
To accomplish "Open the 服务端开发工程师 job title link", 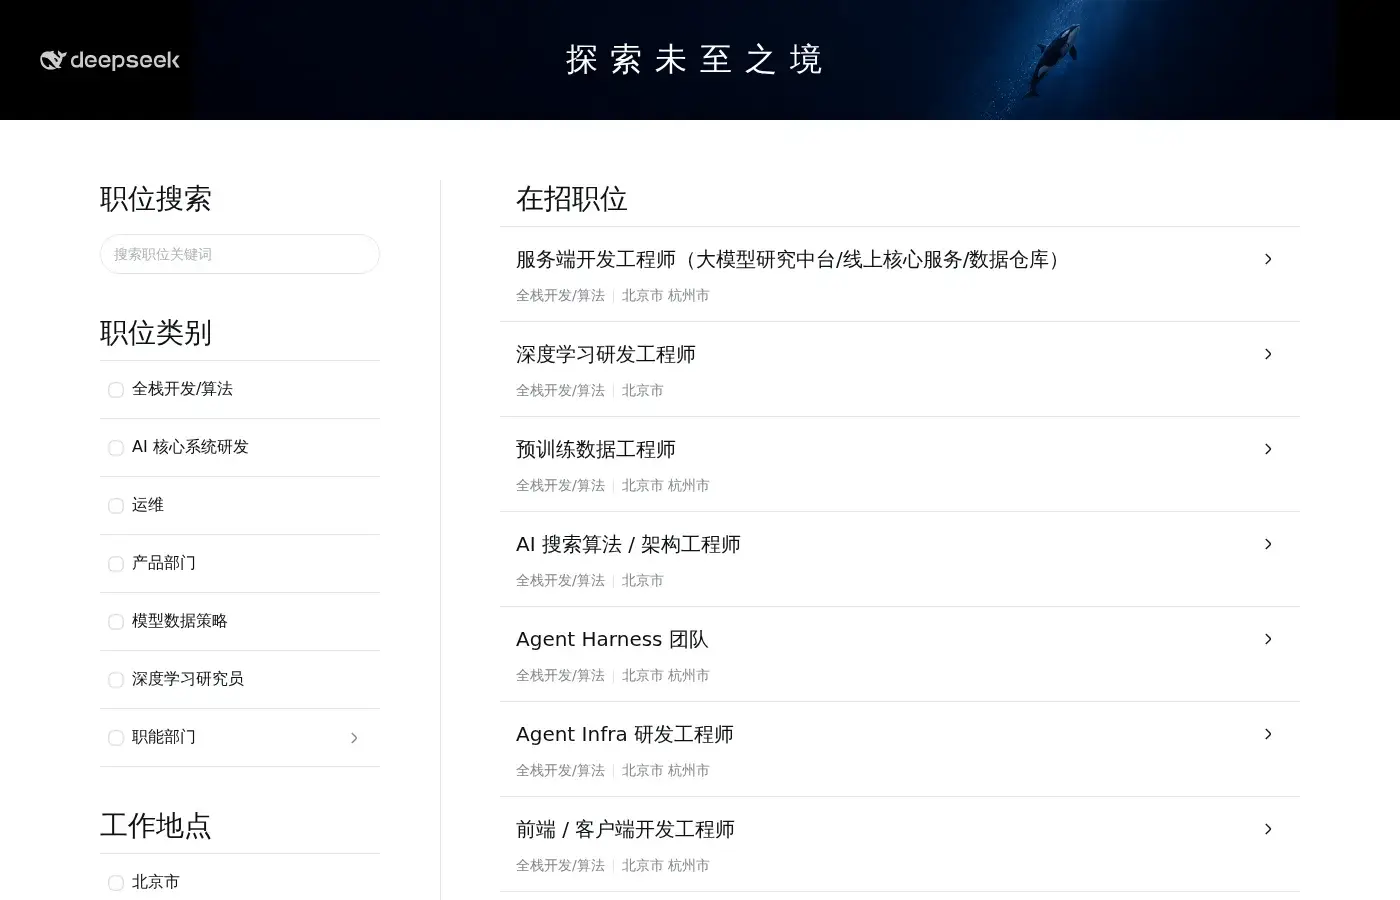I will (790, 259).
